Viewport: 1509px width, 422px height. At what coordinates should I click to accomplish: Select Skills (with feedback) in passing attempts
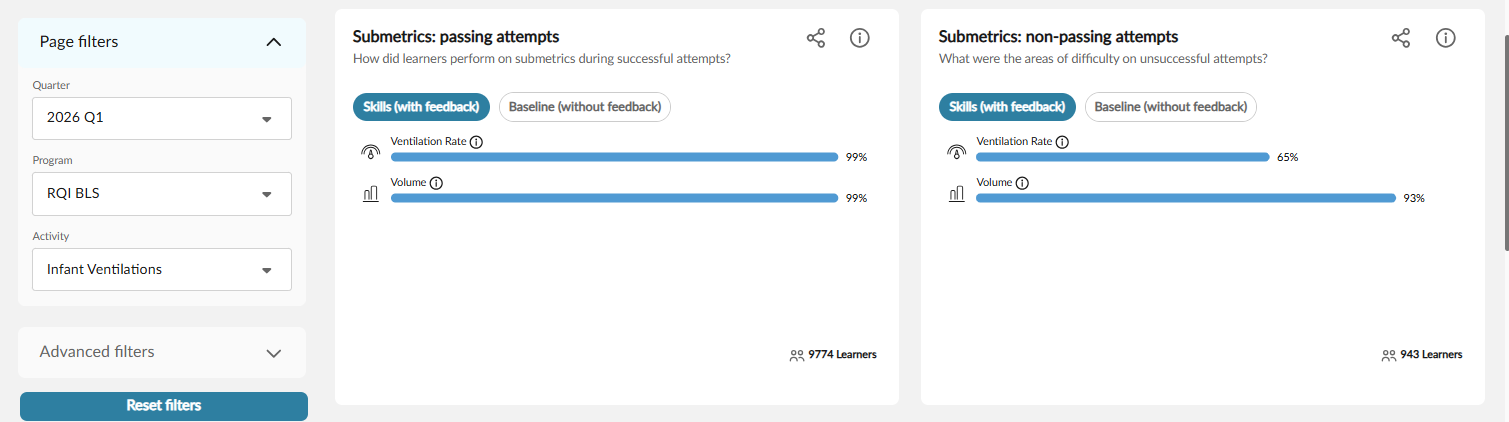tap(421, 107)
